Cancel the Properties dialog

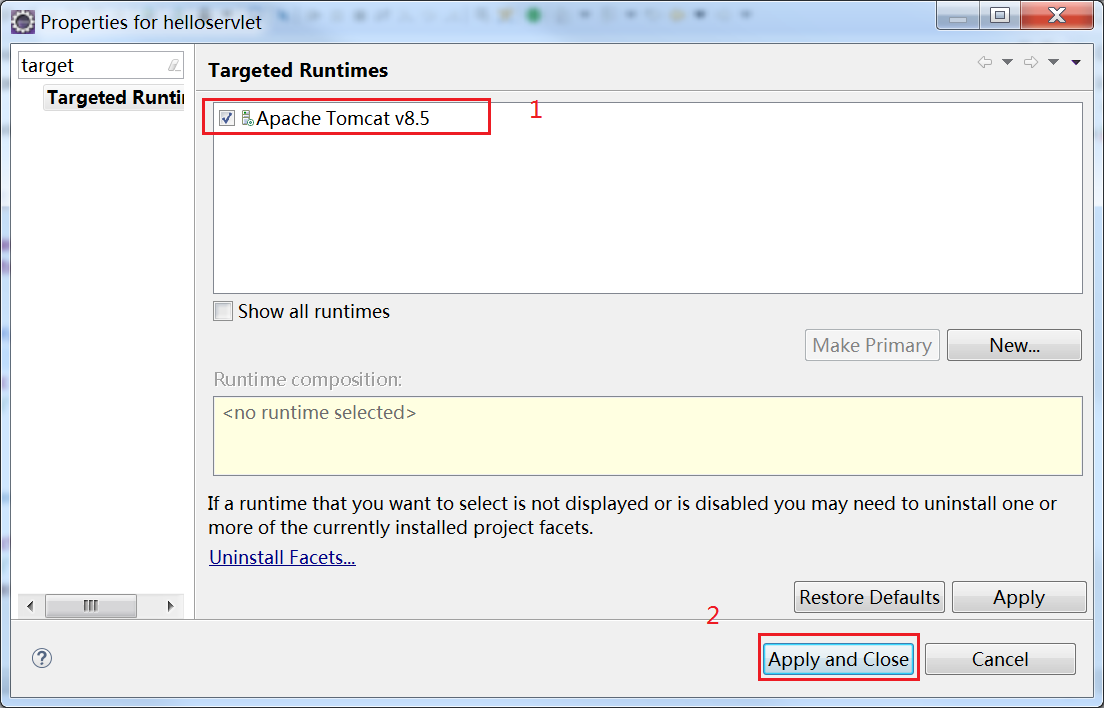(1000, 659)
